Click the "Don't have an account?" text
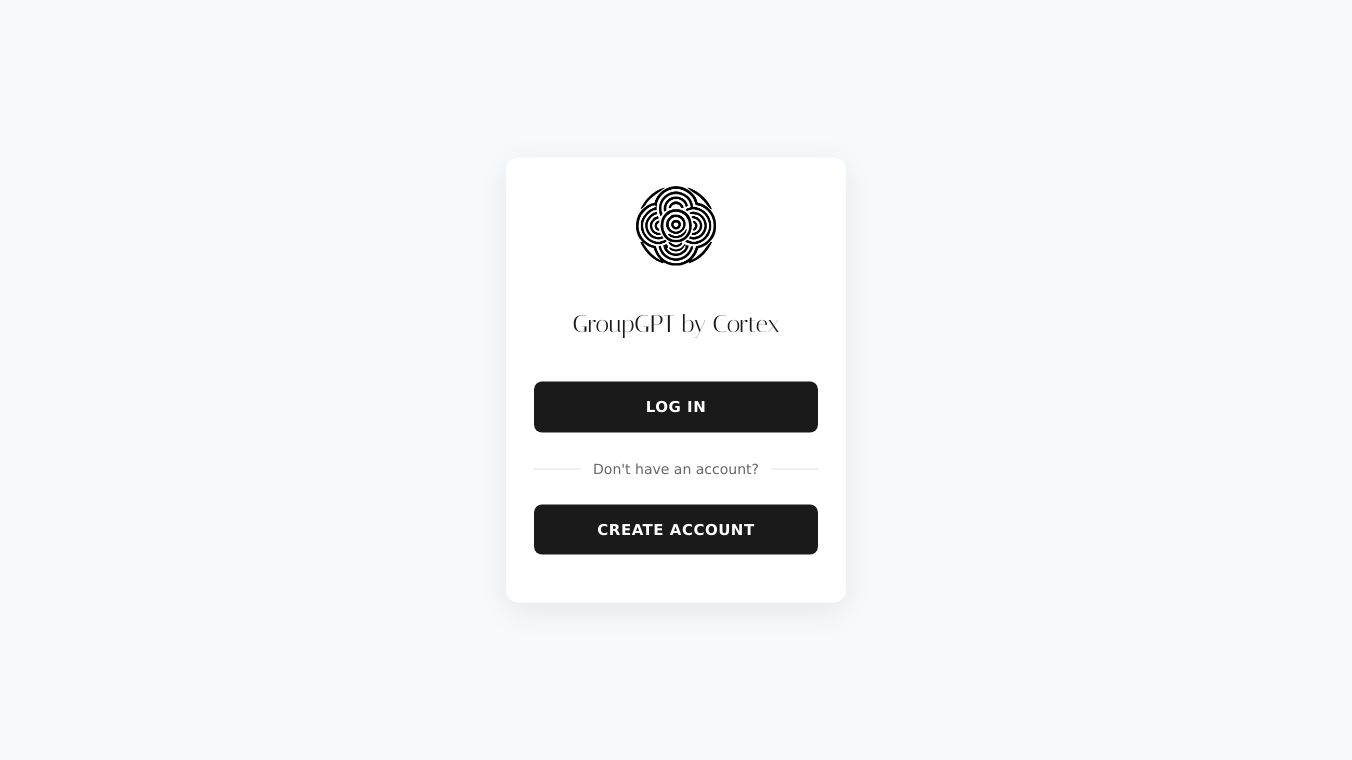This screenshot has width=1352, height=760. click(676, 469)
